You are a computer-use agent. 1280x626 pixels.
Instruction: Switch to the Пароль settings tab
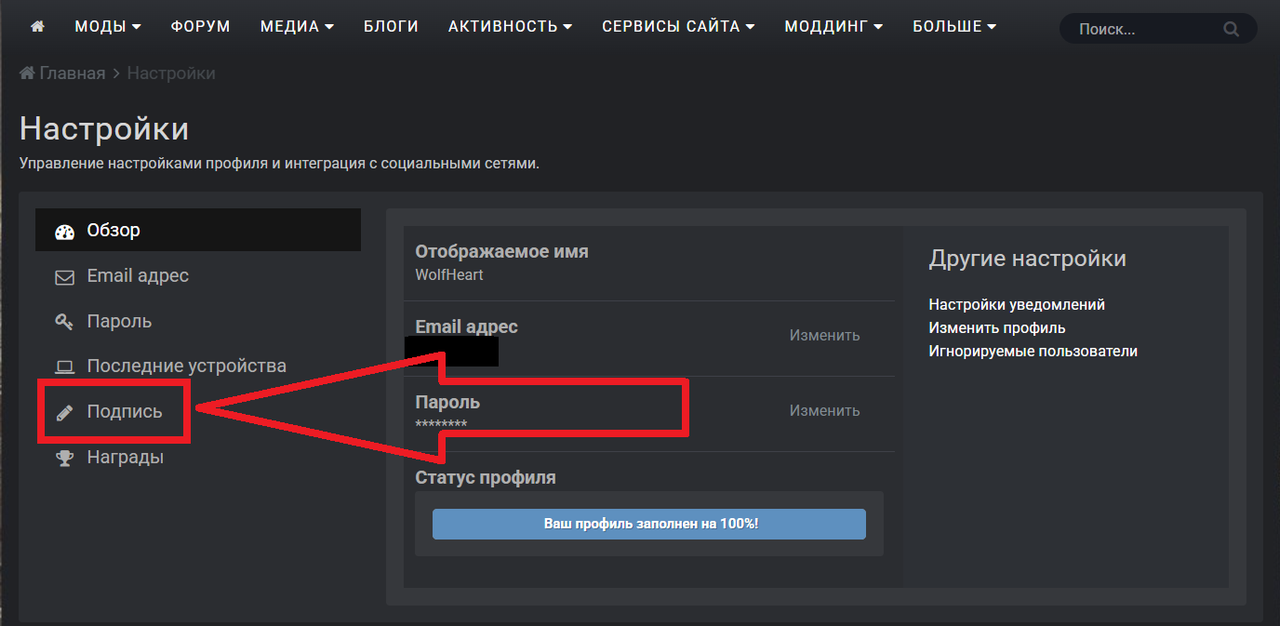click(x=198, y=321)
